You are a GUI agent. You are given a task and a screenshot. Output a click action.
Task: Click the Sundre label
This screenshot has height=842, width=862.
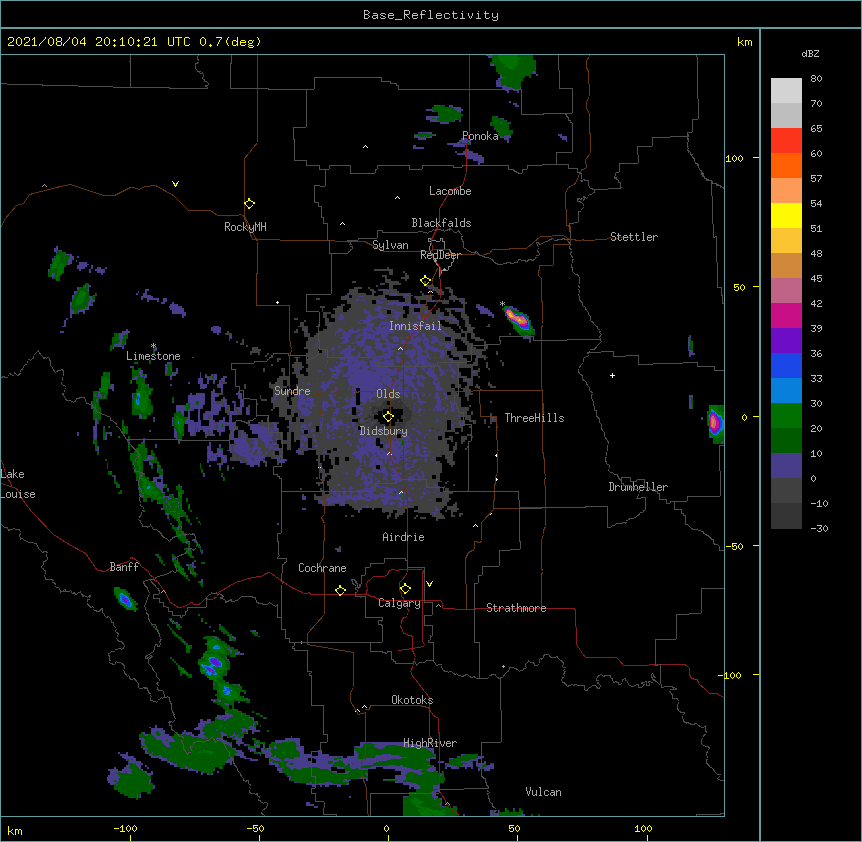(x=292, y=391)
